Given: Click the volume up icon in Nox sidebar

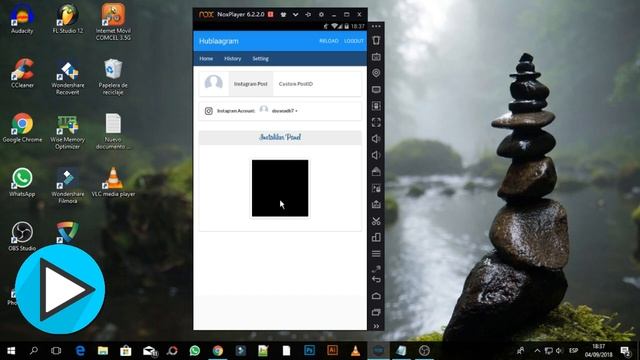Looking at the screenshot, I should 376,139.
